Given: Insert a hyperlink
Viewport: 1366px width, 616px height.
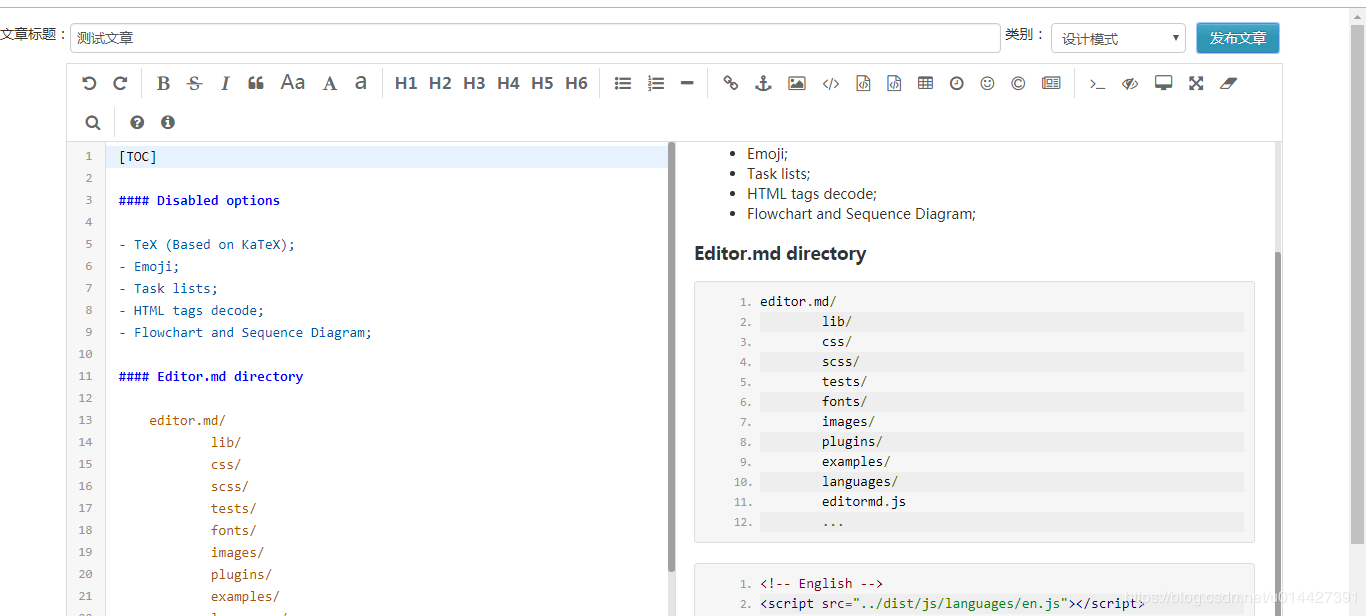Looking at the screenshot, I should coord(731,84).
